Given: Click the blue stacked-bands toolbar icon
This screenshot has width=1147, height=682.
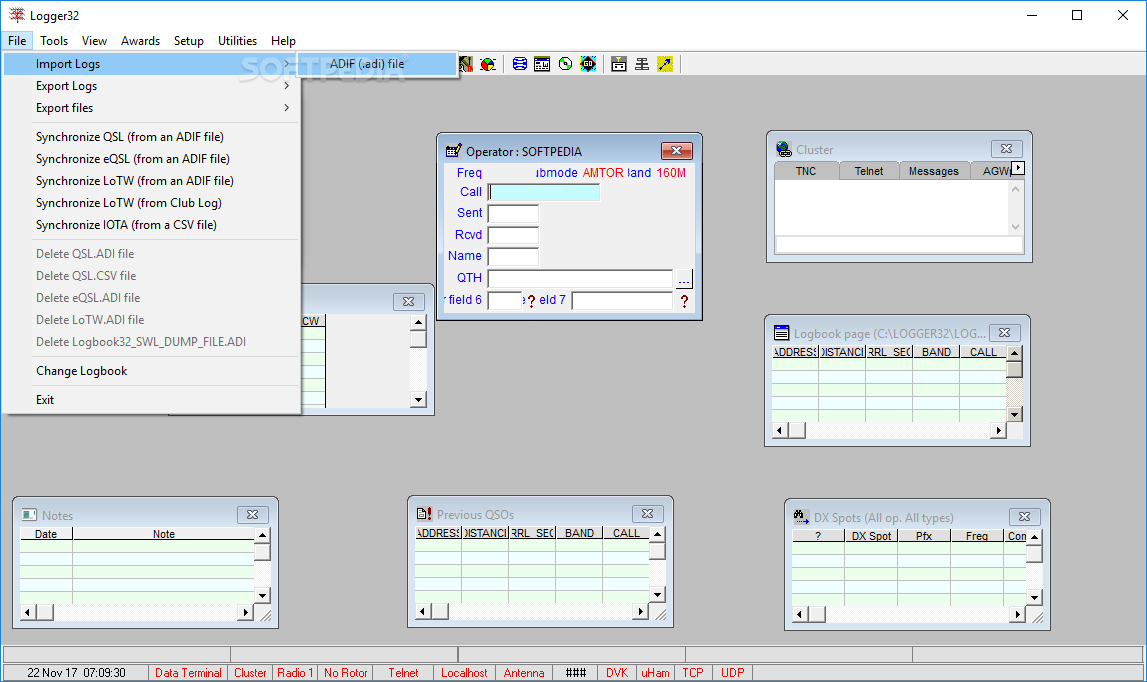Looking at the screenshot, I should [x=519, y=64].
